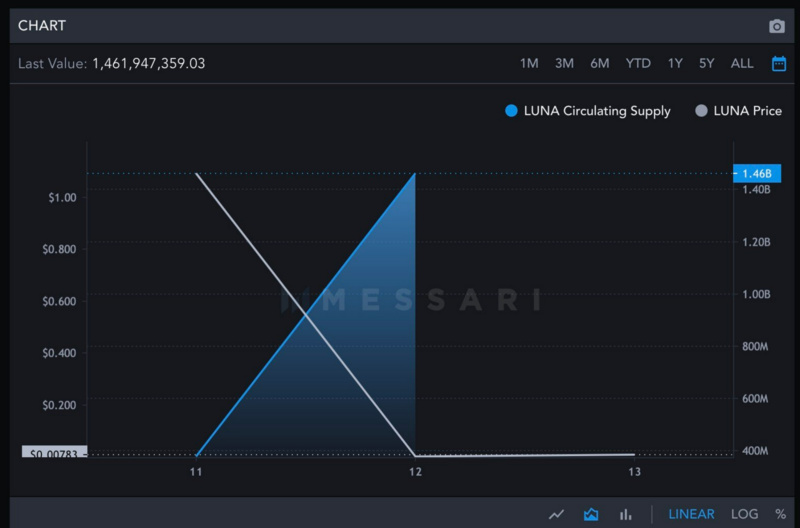
Task: Select the 5Y time range
Action: [x=707, y=63]
